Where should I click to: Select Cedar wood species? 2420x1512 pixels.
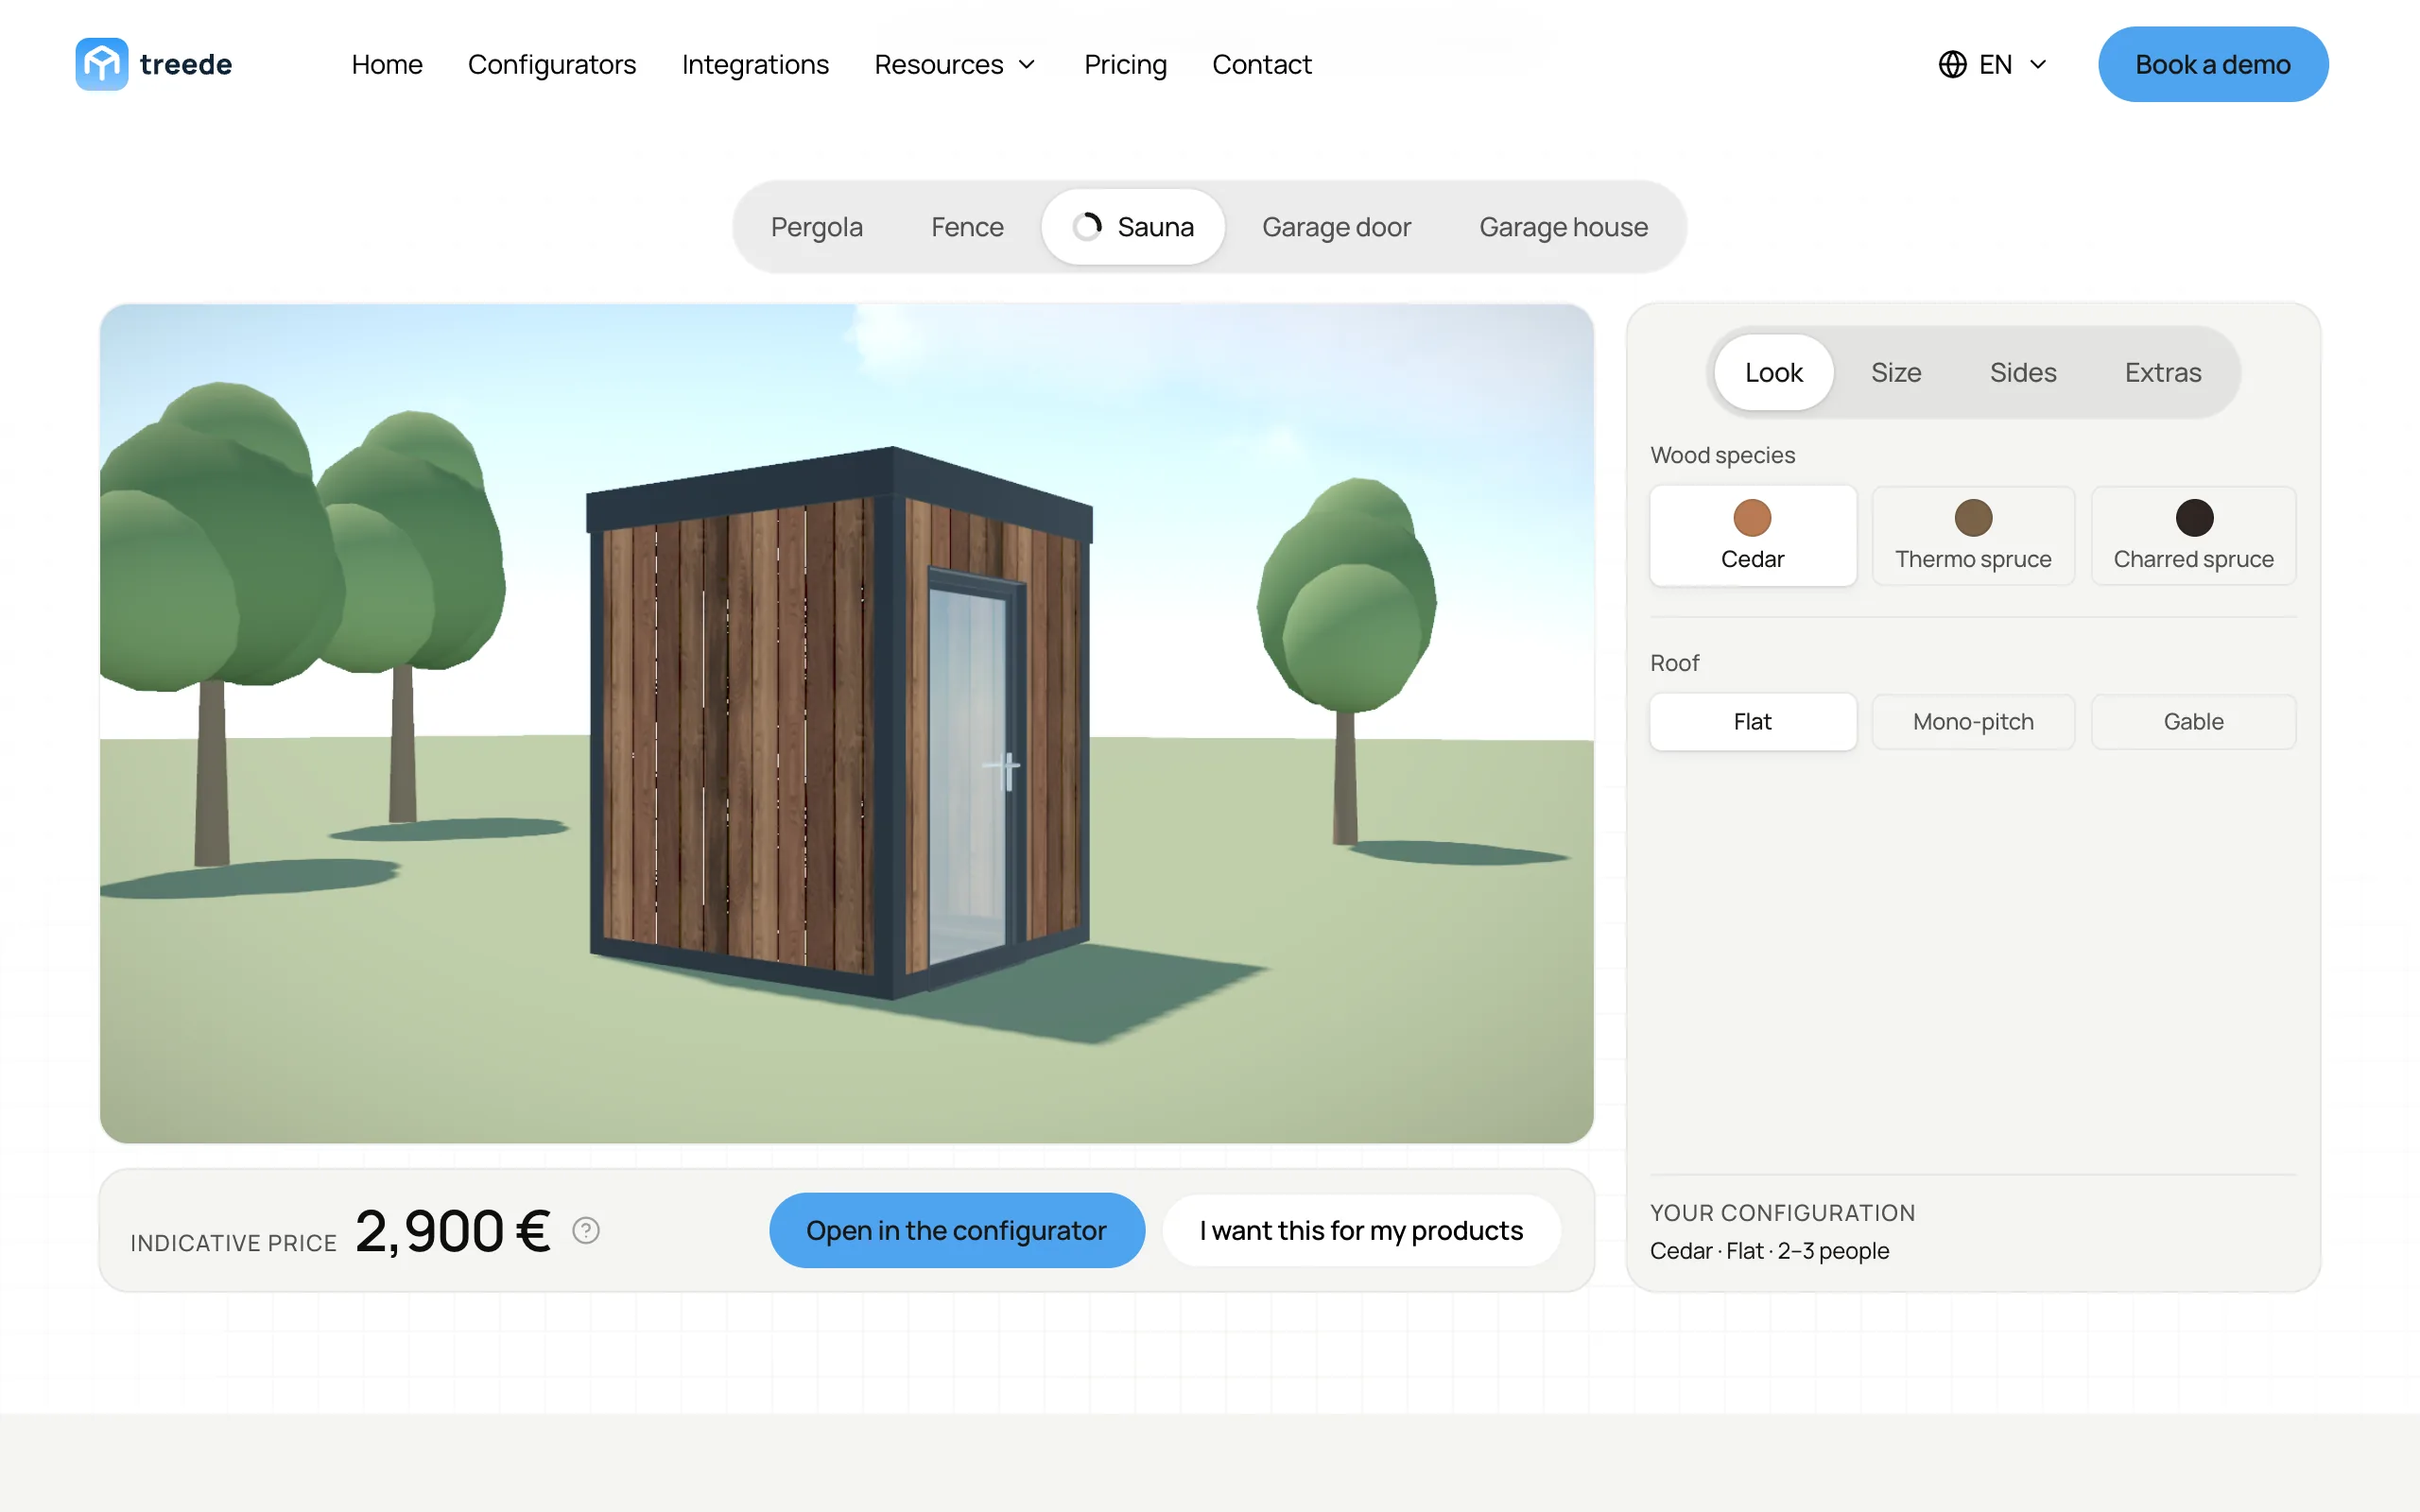coord(1753,536)
